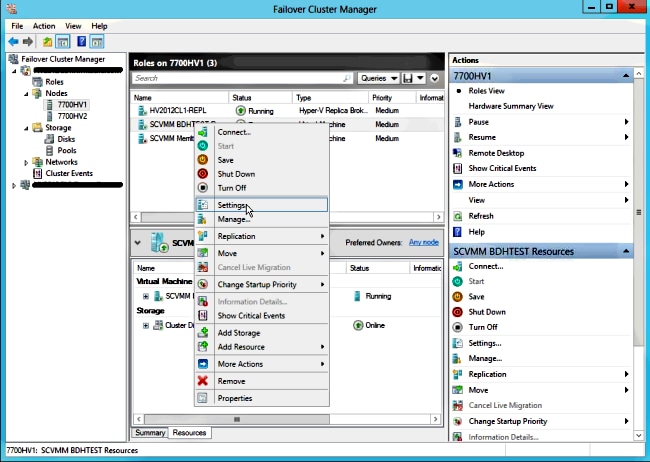This screenshot has width=650, height=462.
Task: Expand the Cluster Disk storage row
Action: (x=146, y=326)
